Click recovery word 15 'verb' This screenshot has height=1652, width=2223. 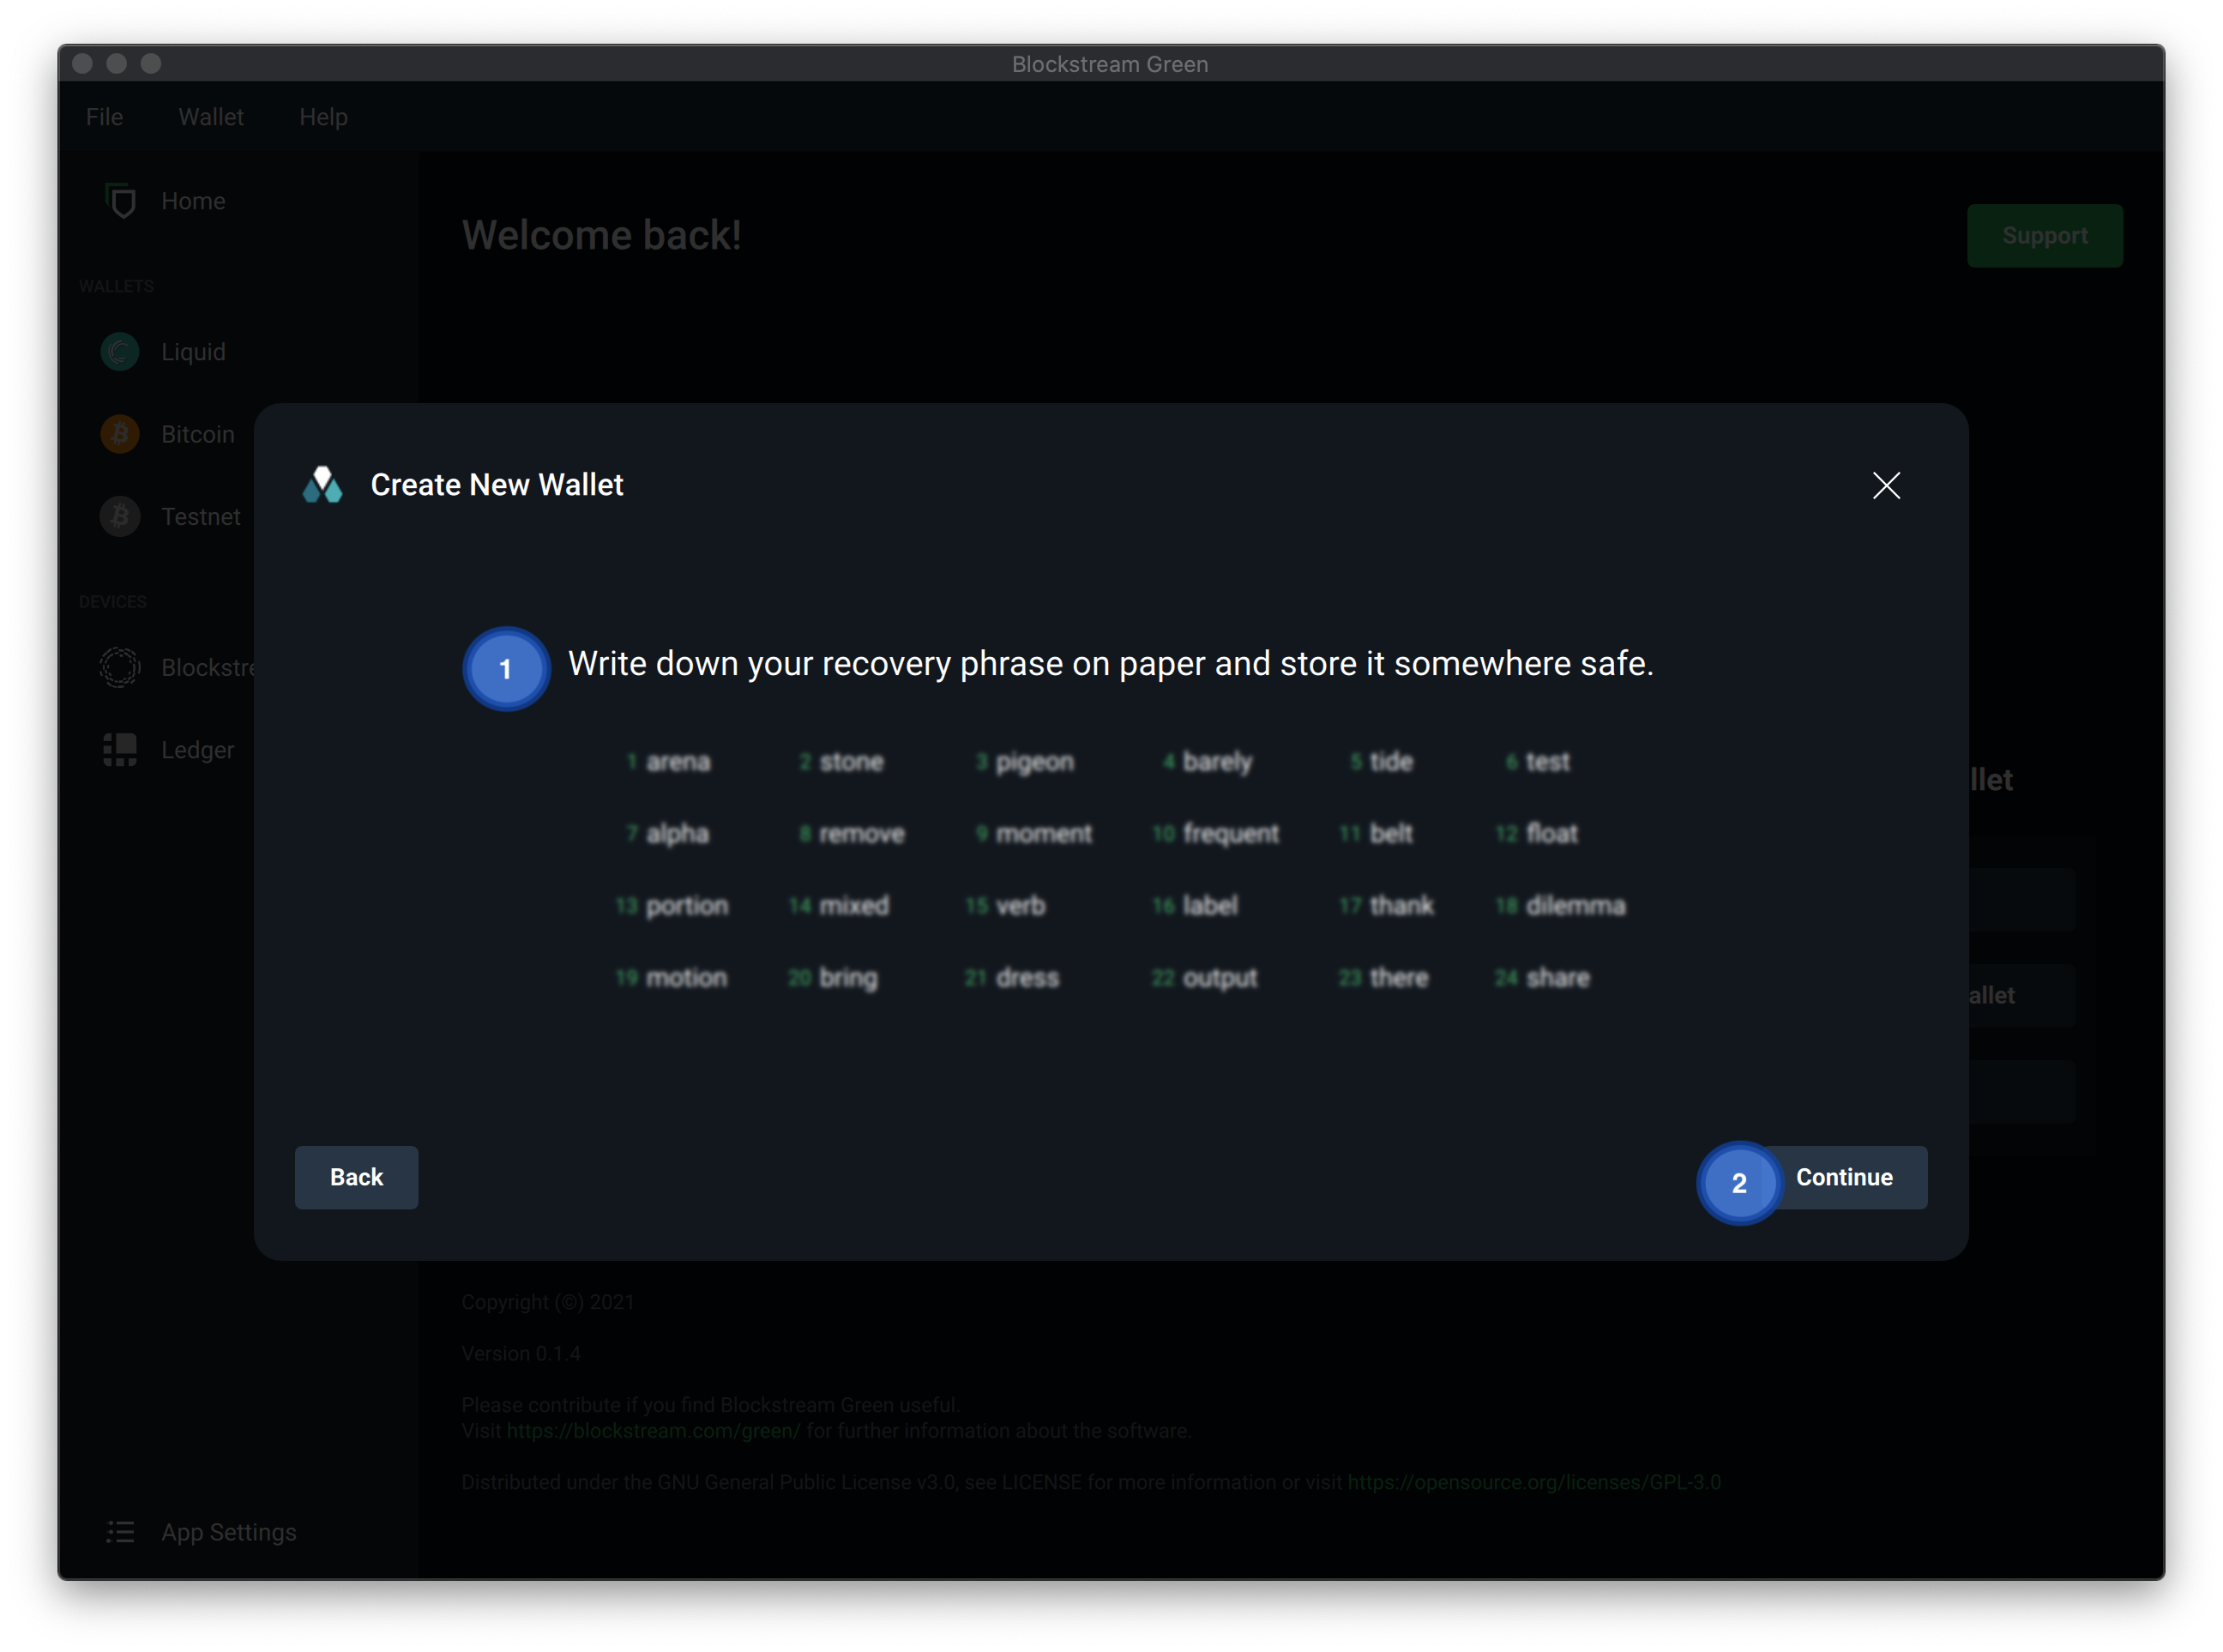pos(1020,906)
